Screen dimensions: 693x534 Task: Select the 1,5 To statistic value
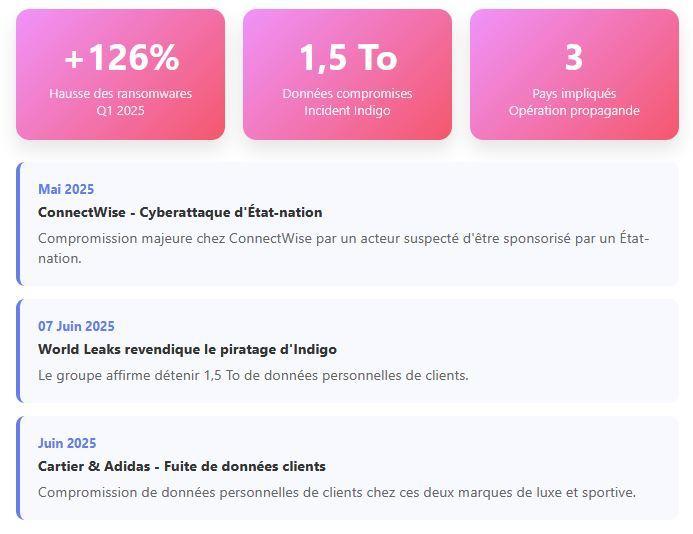[x=347, y=58]
